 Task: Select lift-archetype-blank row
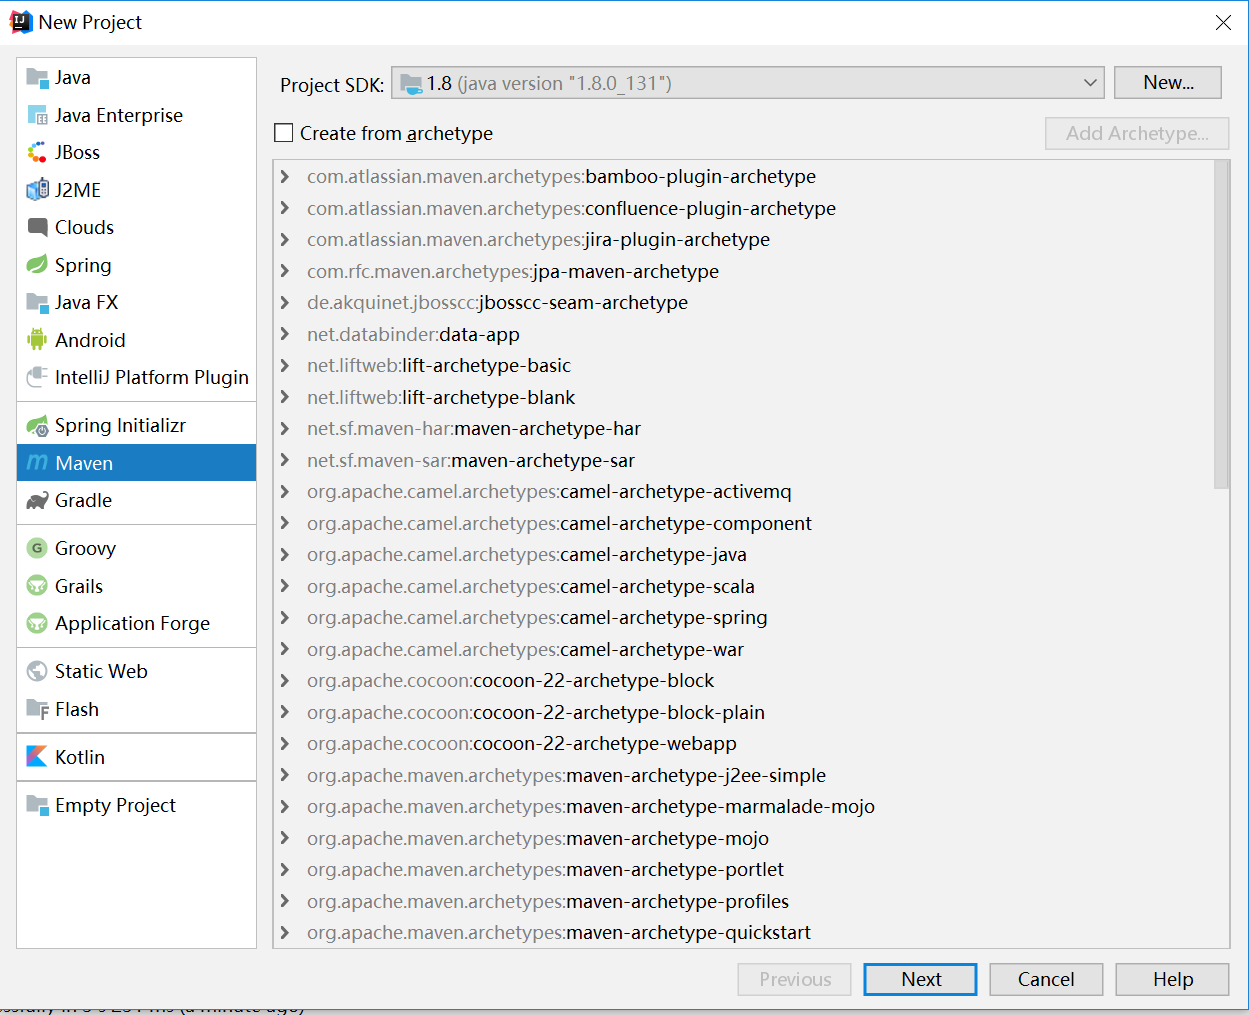pyautogui.click(x=742, y=397)
